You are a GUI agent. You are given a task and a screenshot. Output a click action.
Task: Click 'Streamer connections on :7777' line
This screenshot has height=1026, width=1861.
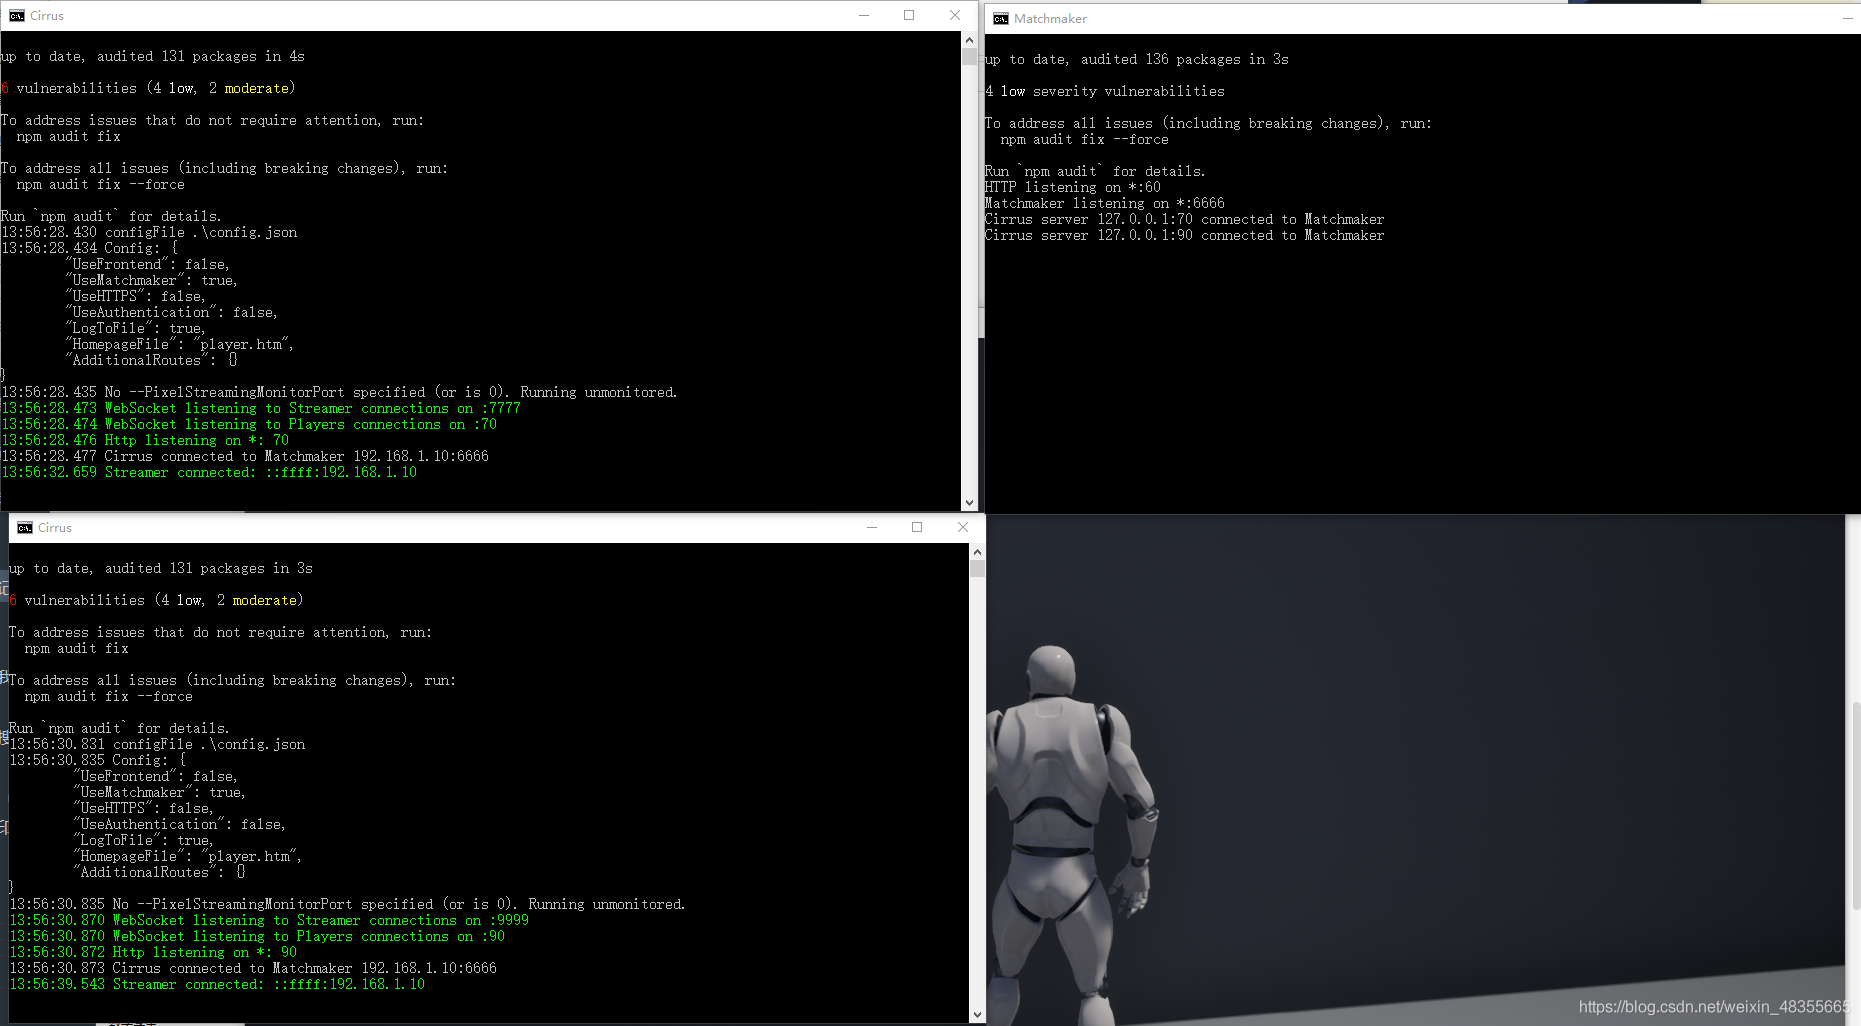click(x=261, y=408)
